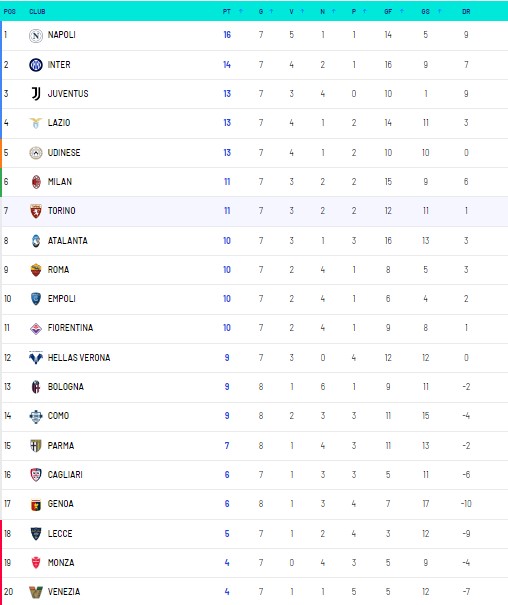Image resolution: width=508 pixels, height=605 pixels.
Task: Click the Inter club crest icon
Action: point(36,65)
